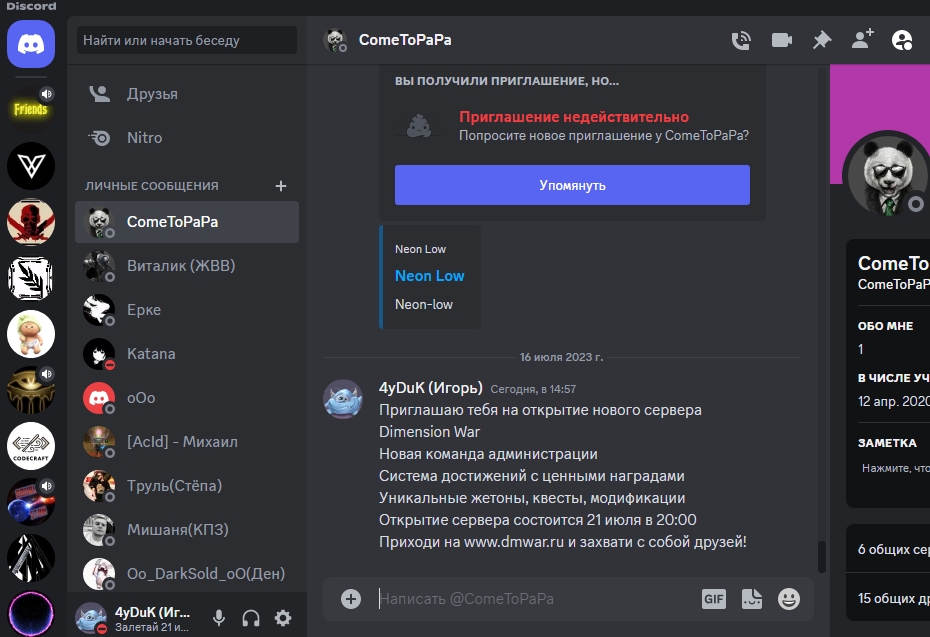Open Discord home direct messages

coord(31,44)
